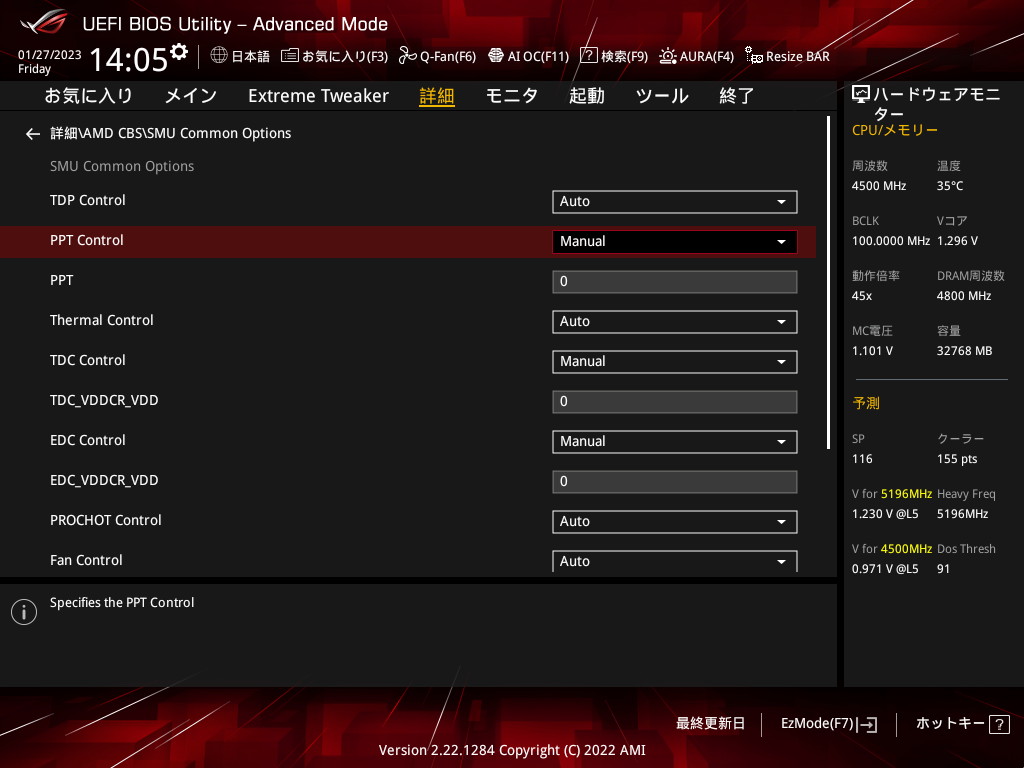
Task: Switch to お気に入り tab
Action: click(88, 96)
